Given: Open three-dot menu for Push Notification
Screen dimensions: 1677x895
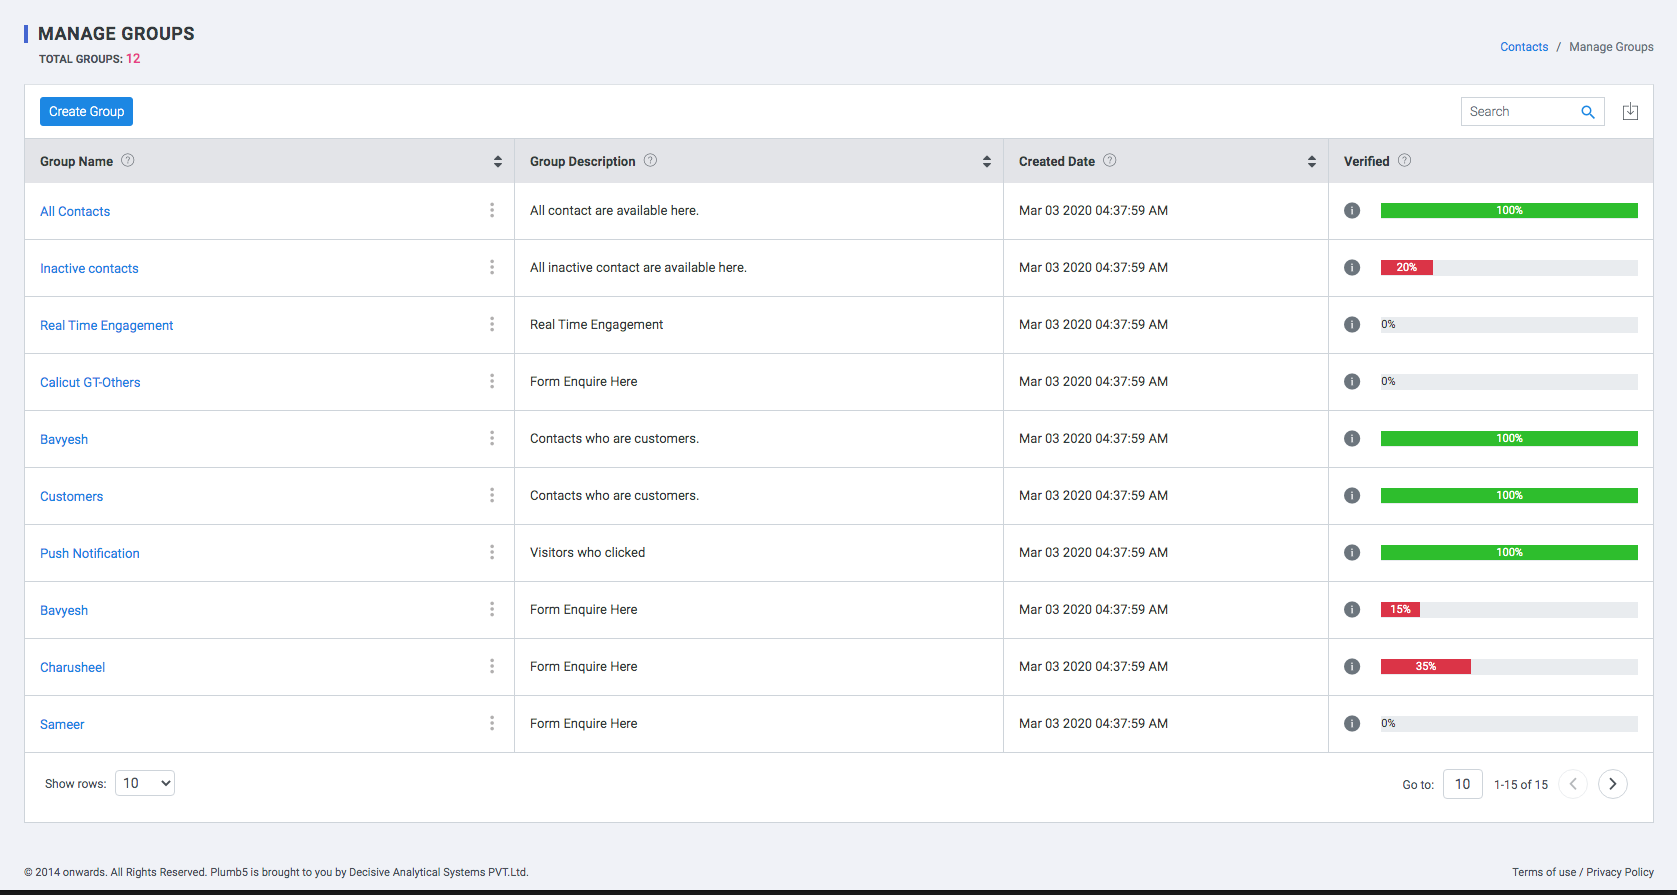Looking at the screenshot, I should pyautogui.click(x=492, y=552).
